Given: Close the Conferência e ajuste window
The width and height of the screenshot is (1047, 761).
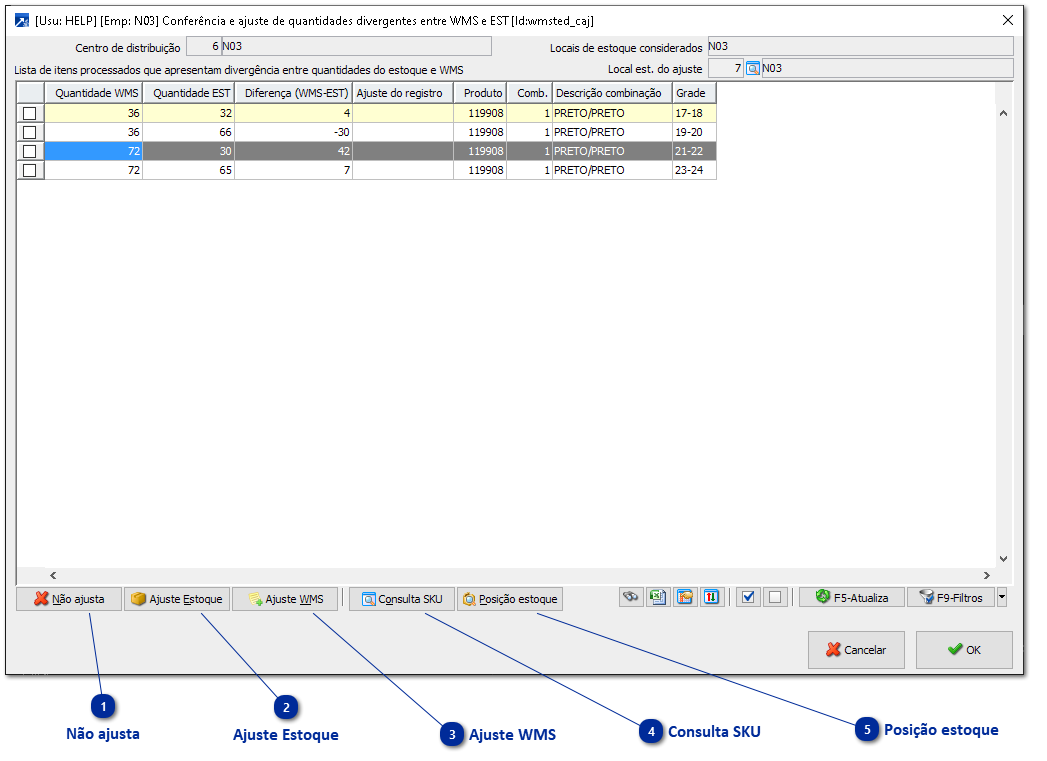Looking at the screenshot, I should pyautogui.click(x=1008, y=20).
